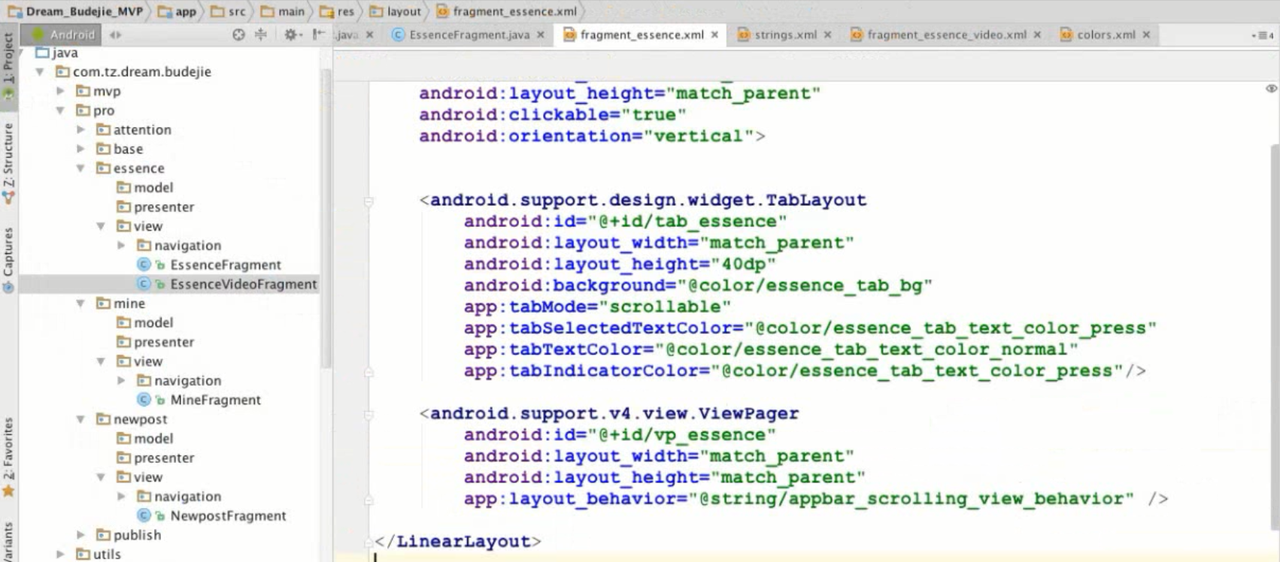Hide the Project panel with the hide icon

pyautogui.click(x=319, y=34)
